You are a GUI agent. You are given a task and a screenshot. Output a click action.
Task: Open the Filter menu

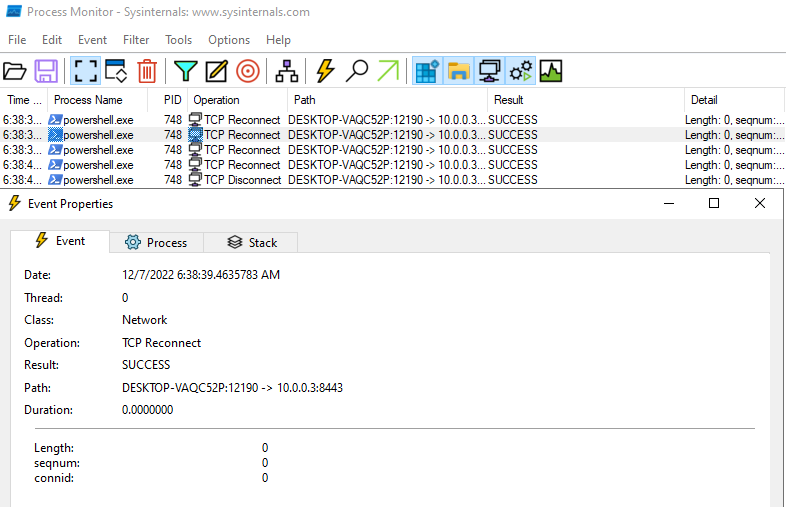(x=136, y=40)
